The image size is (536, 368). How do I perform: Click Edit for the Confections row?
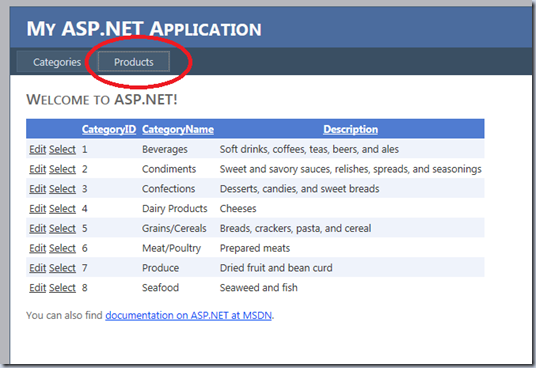(37, 189)
